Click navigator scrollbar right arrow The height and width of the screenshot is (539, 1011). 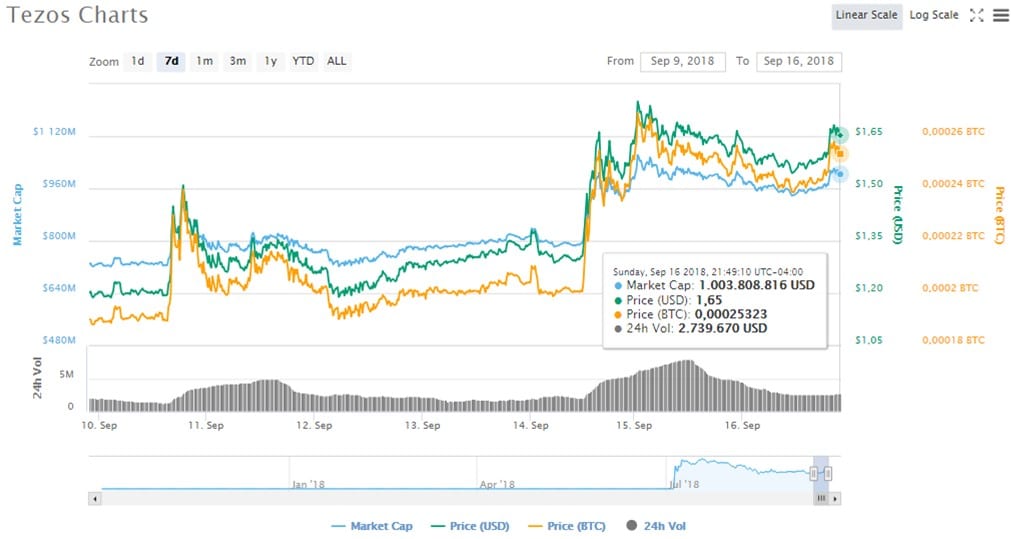835,498
